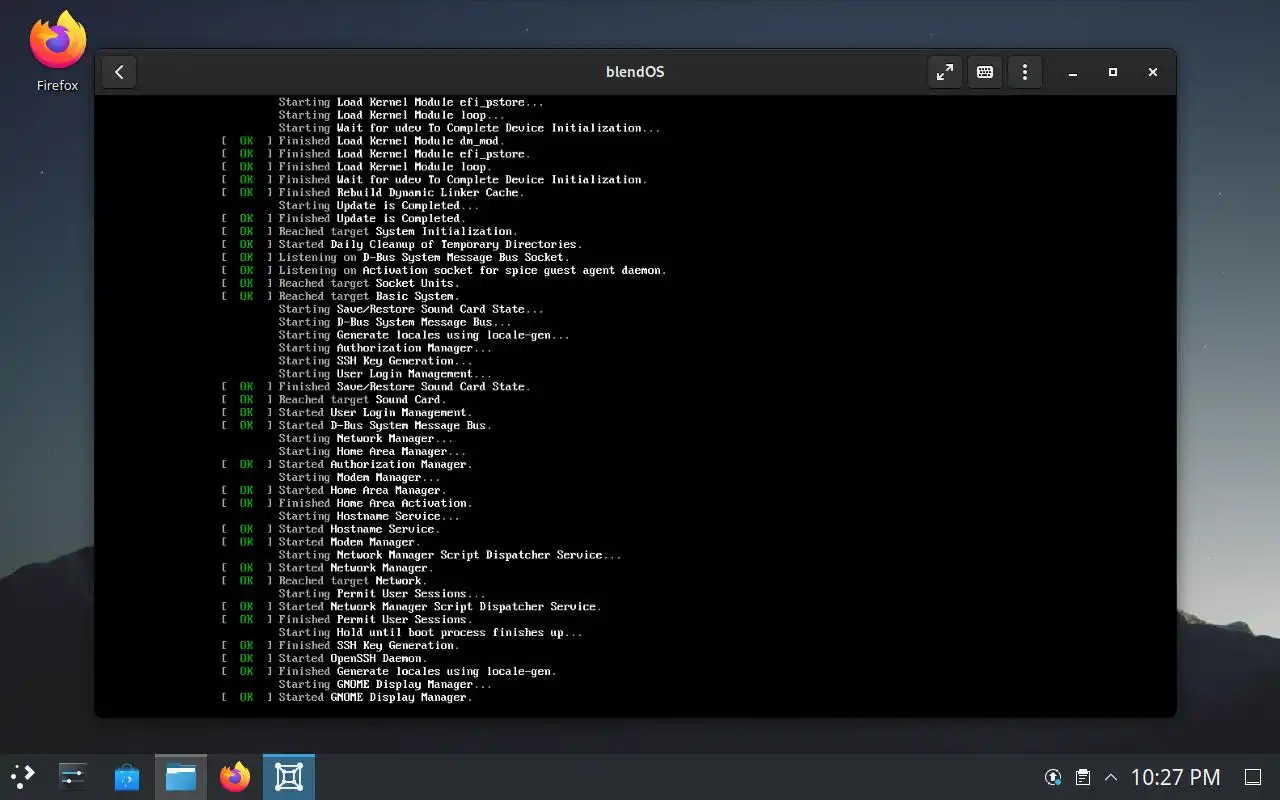Click 'Reached target Network' console line
1280x800 pixels.
point(326,581)
